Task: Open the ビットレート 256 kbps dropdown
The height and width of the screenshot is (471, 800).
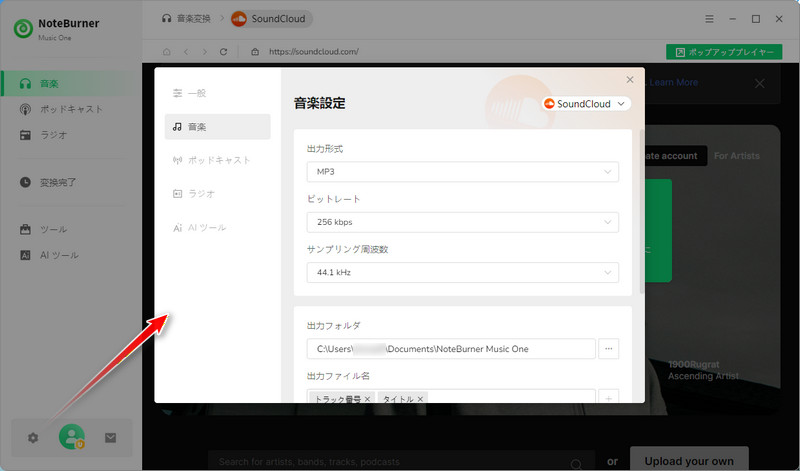Action: coord(463,222)
